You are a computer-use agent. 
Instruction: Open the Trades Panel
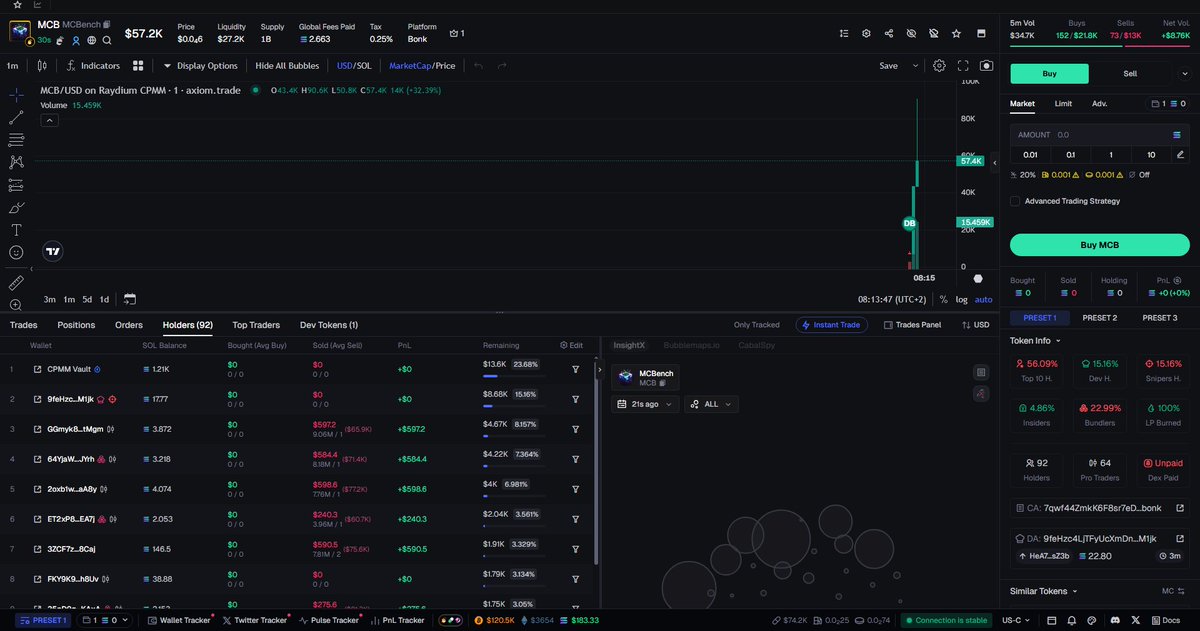(x=912, y=325)
